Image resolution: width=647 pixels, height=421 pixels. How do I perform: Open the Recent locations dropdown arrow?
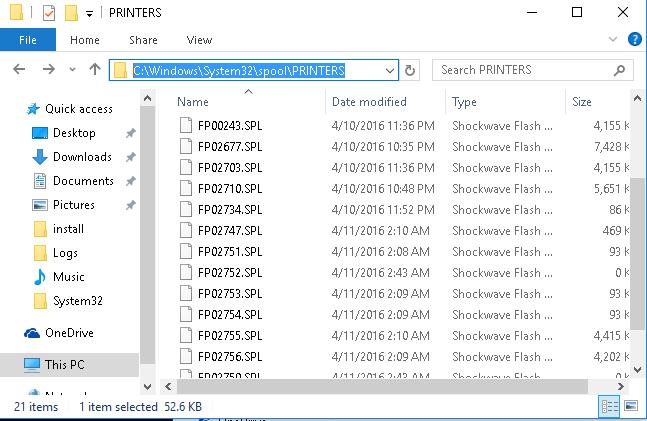[71, 71]
